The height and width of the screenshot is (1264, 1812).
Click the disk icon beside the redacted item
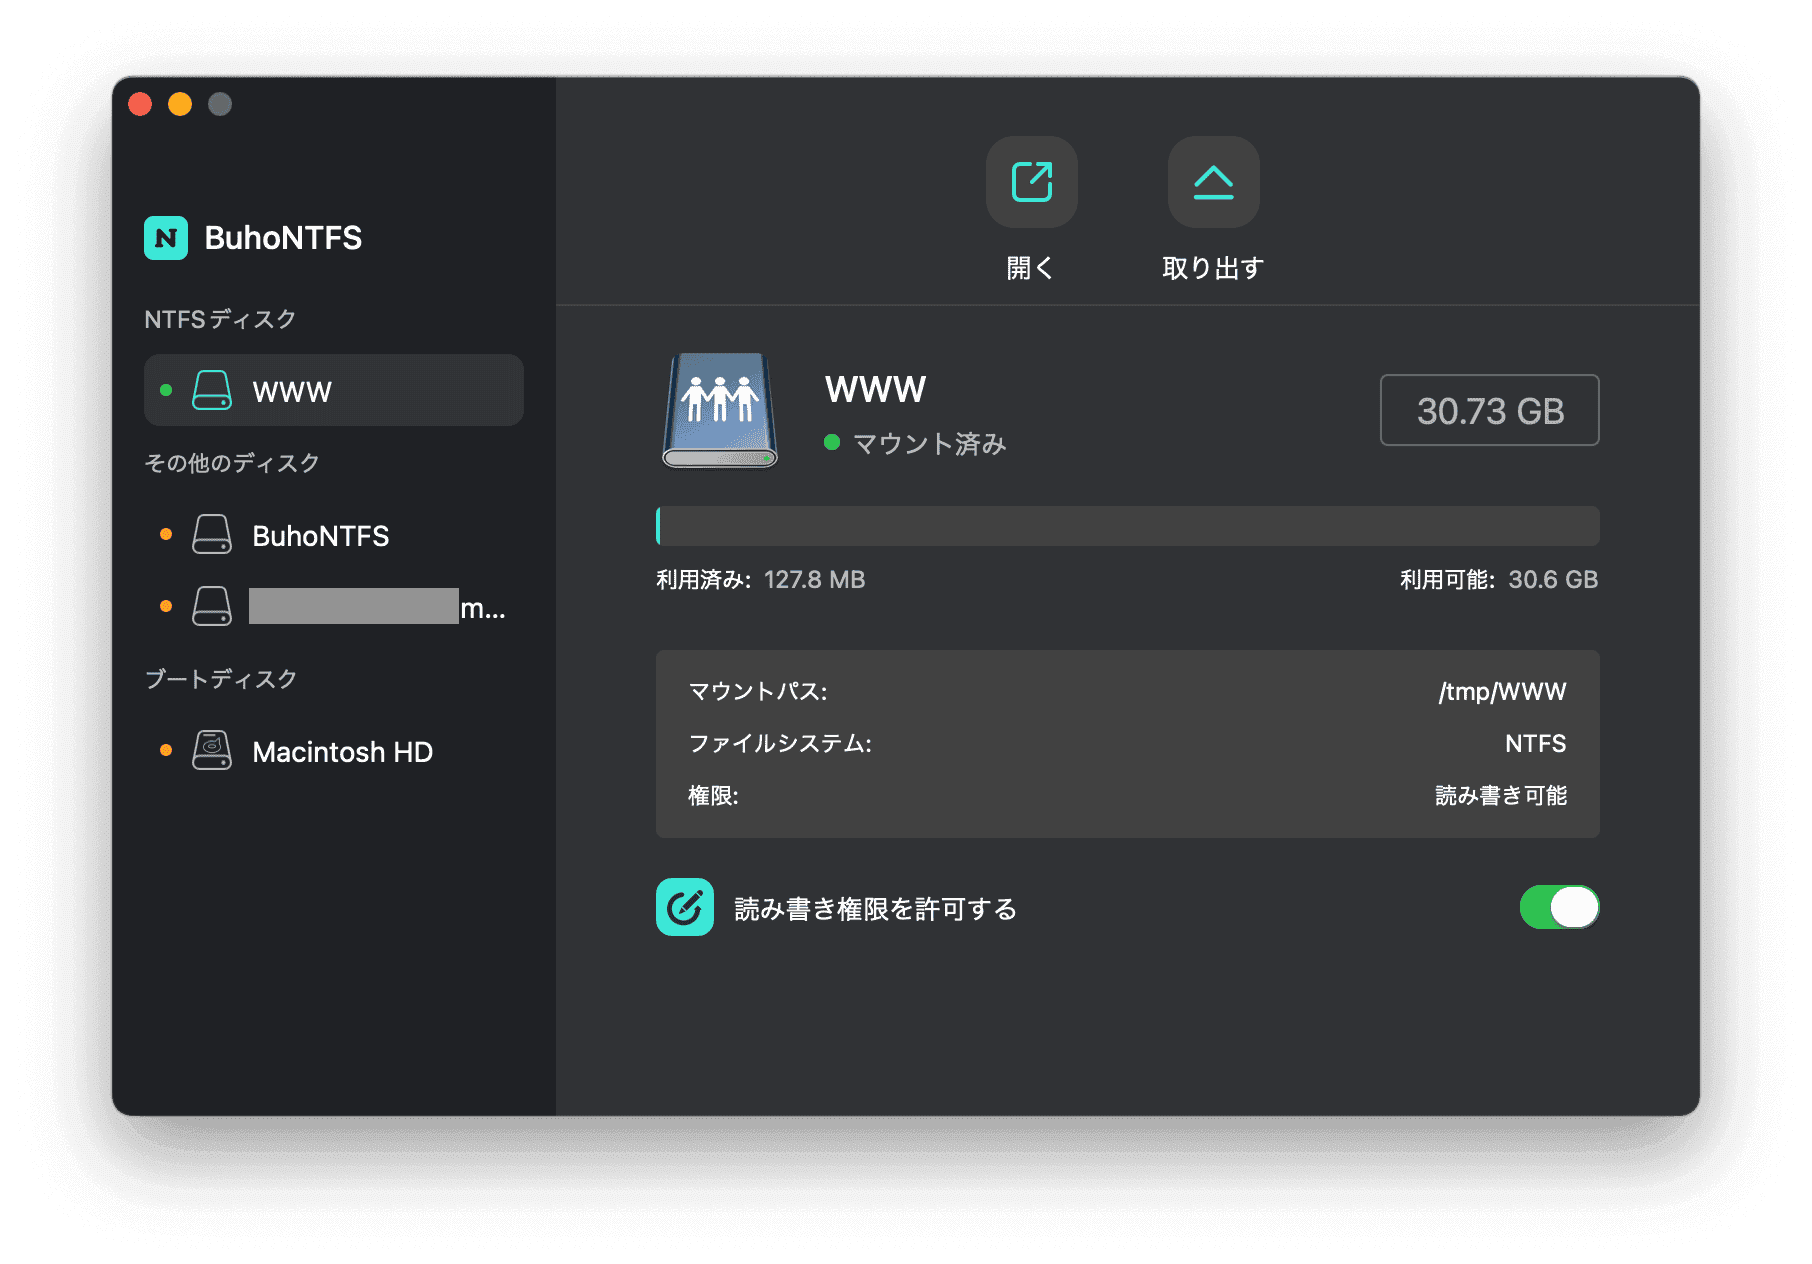point(212,606)
